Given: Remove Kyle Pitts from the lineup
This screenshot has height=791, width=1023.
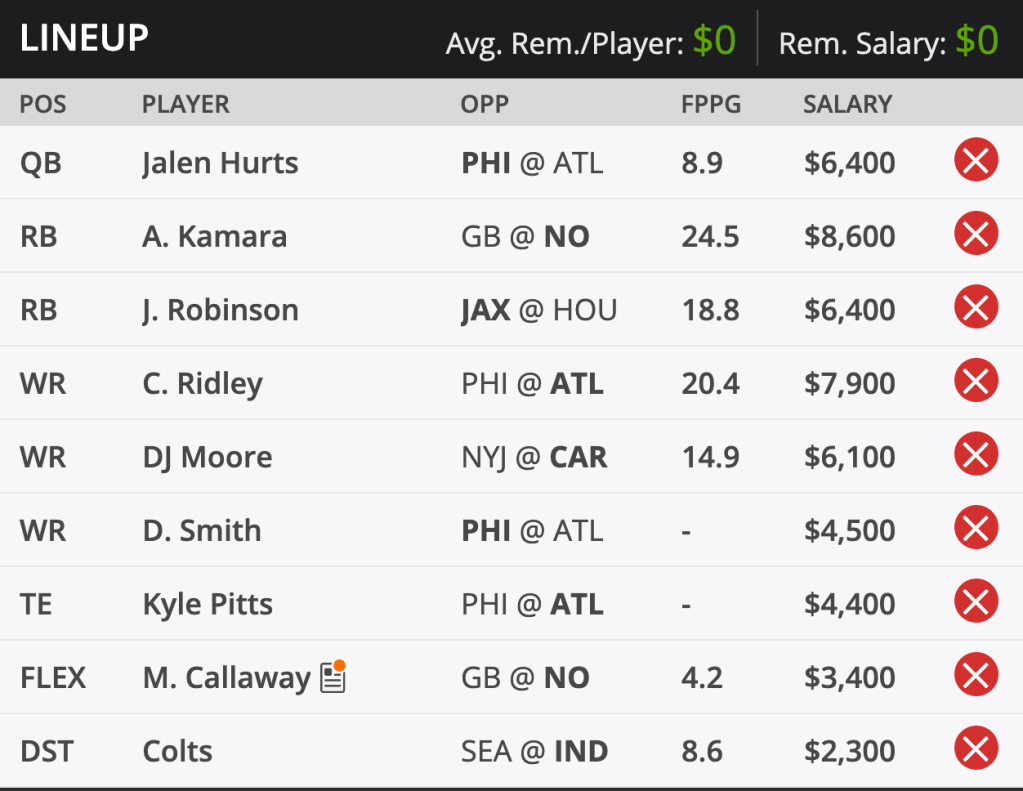Looking at the screenshot, I should click(x=976, y=603).
